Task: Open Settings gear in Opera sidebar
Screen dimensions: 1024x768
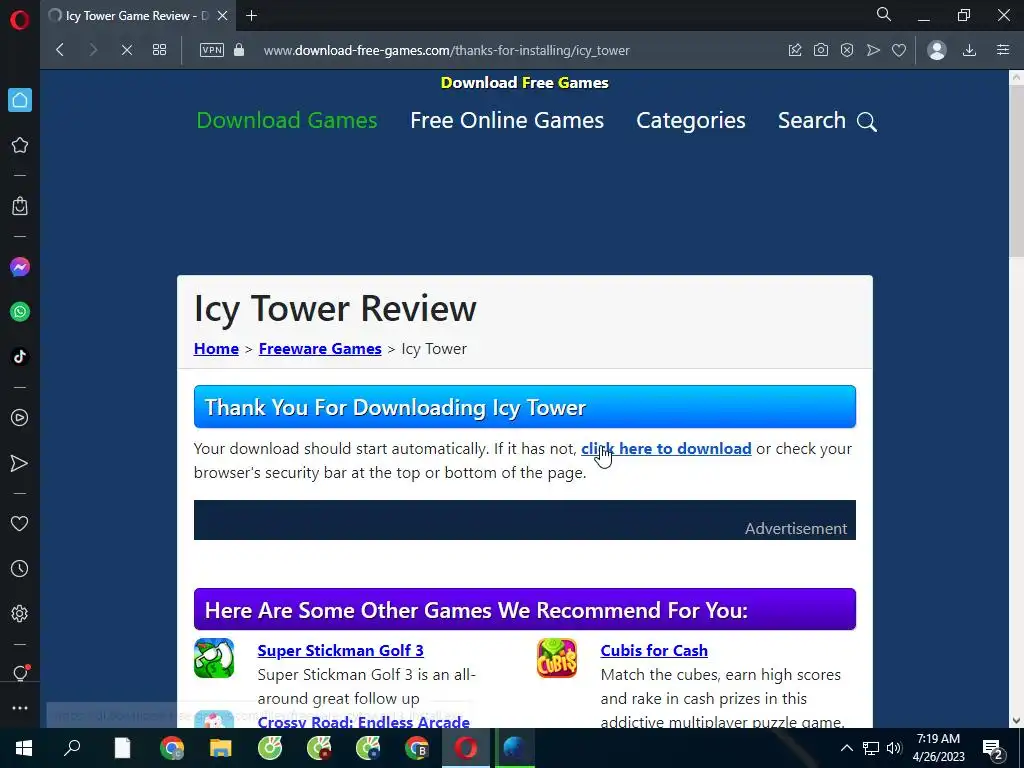Action: (20, 614)
